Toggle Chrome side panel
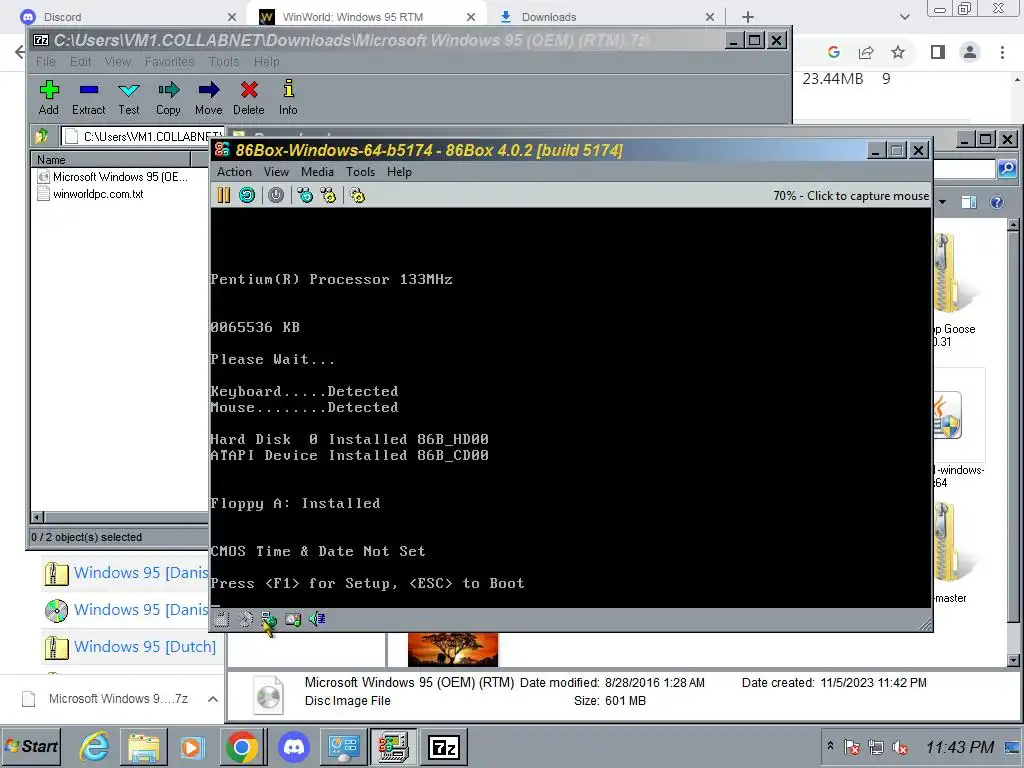 pyautogui.click(x=938, y=52)
